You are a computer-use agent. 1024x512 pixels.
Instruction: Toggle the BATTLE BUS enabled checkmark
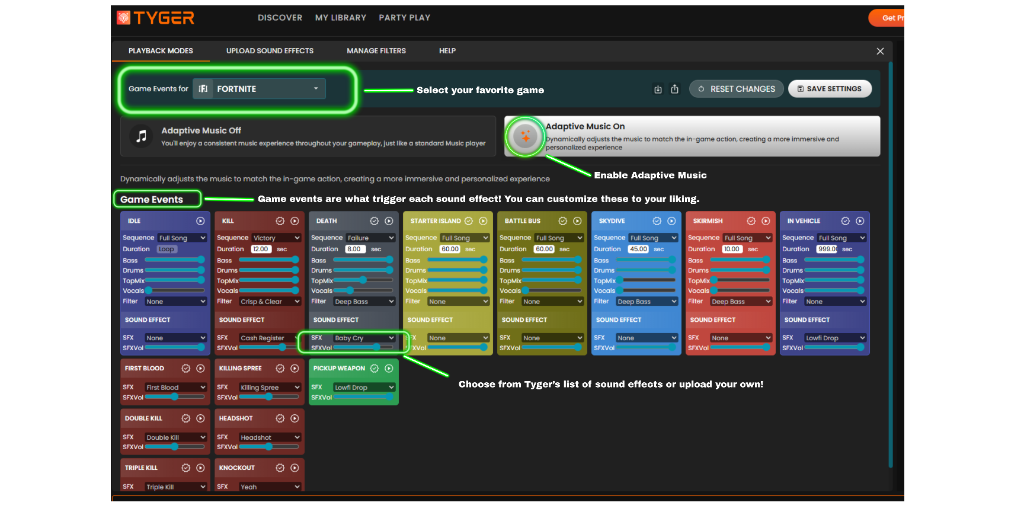562,221
